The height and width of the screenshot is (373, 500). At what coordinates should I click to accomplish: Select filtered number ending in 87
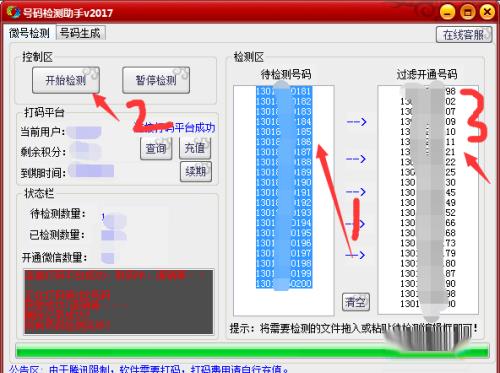(428, 273)
